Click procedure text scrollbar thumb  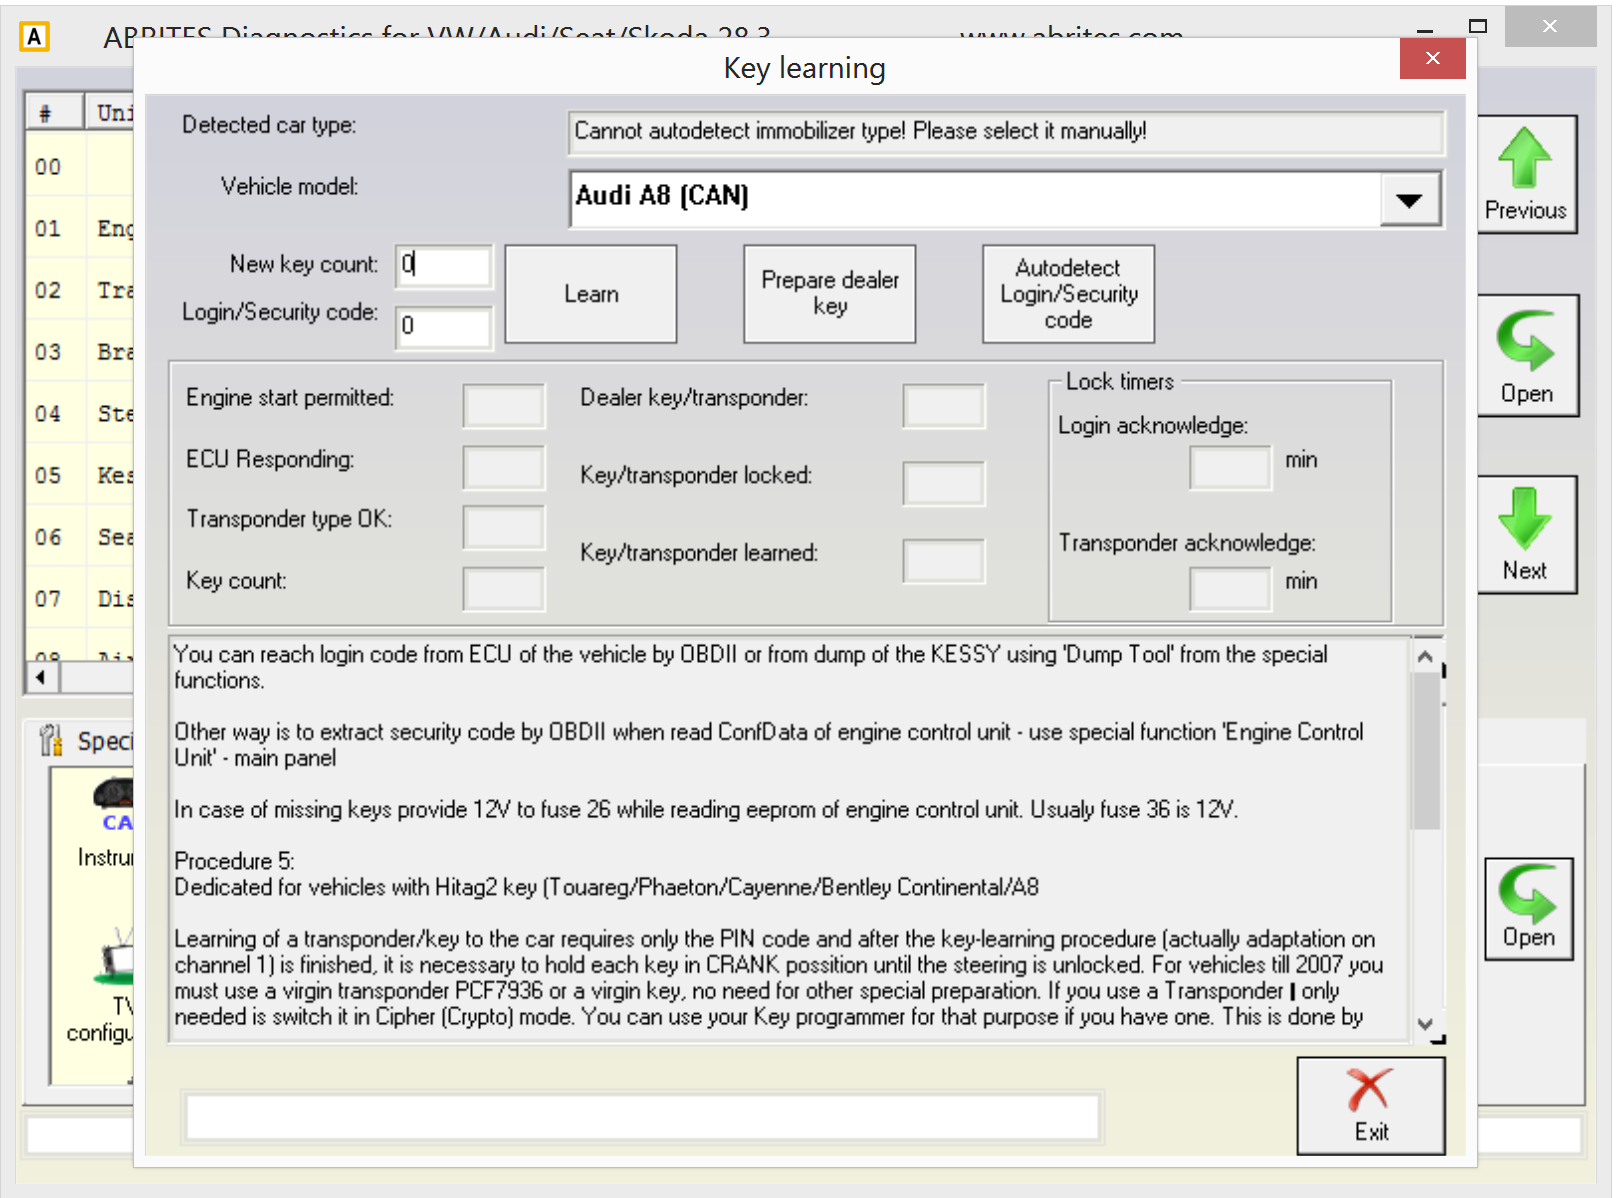(x=1425, y=751)
